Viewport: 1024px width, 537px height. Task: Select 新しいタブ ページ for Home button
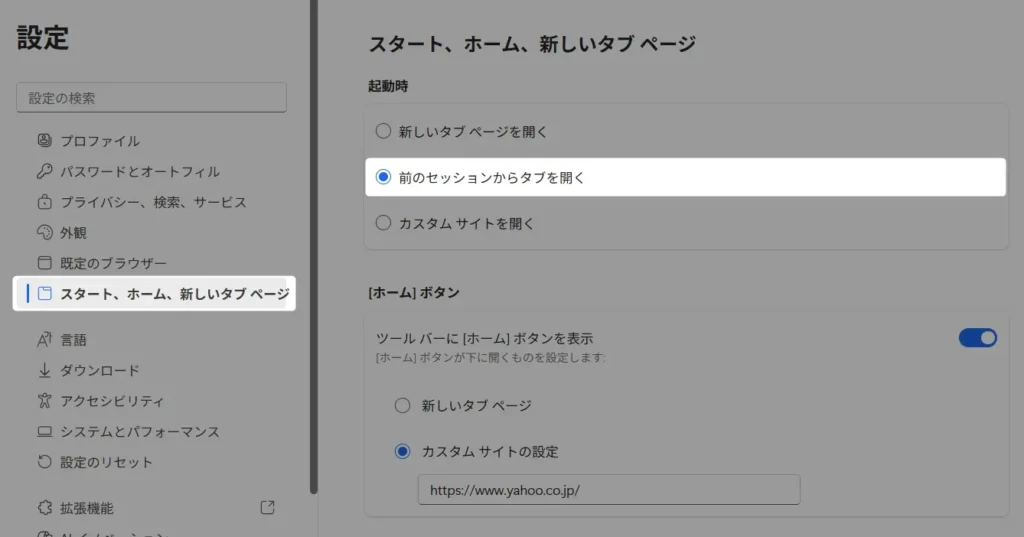(402, 405)
